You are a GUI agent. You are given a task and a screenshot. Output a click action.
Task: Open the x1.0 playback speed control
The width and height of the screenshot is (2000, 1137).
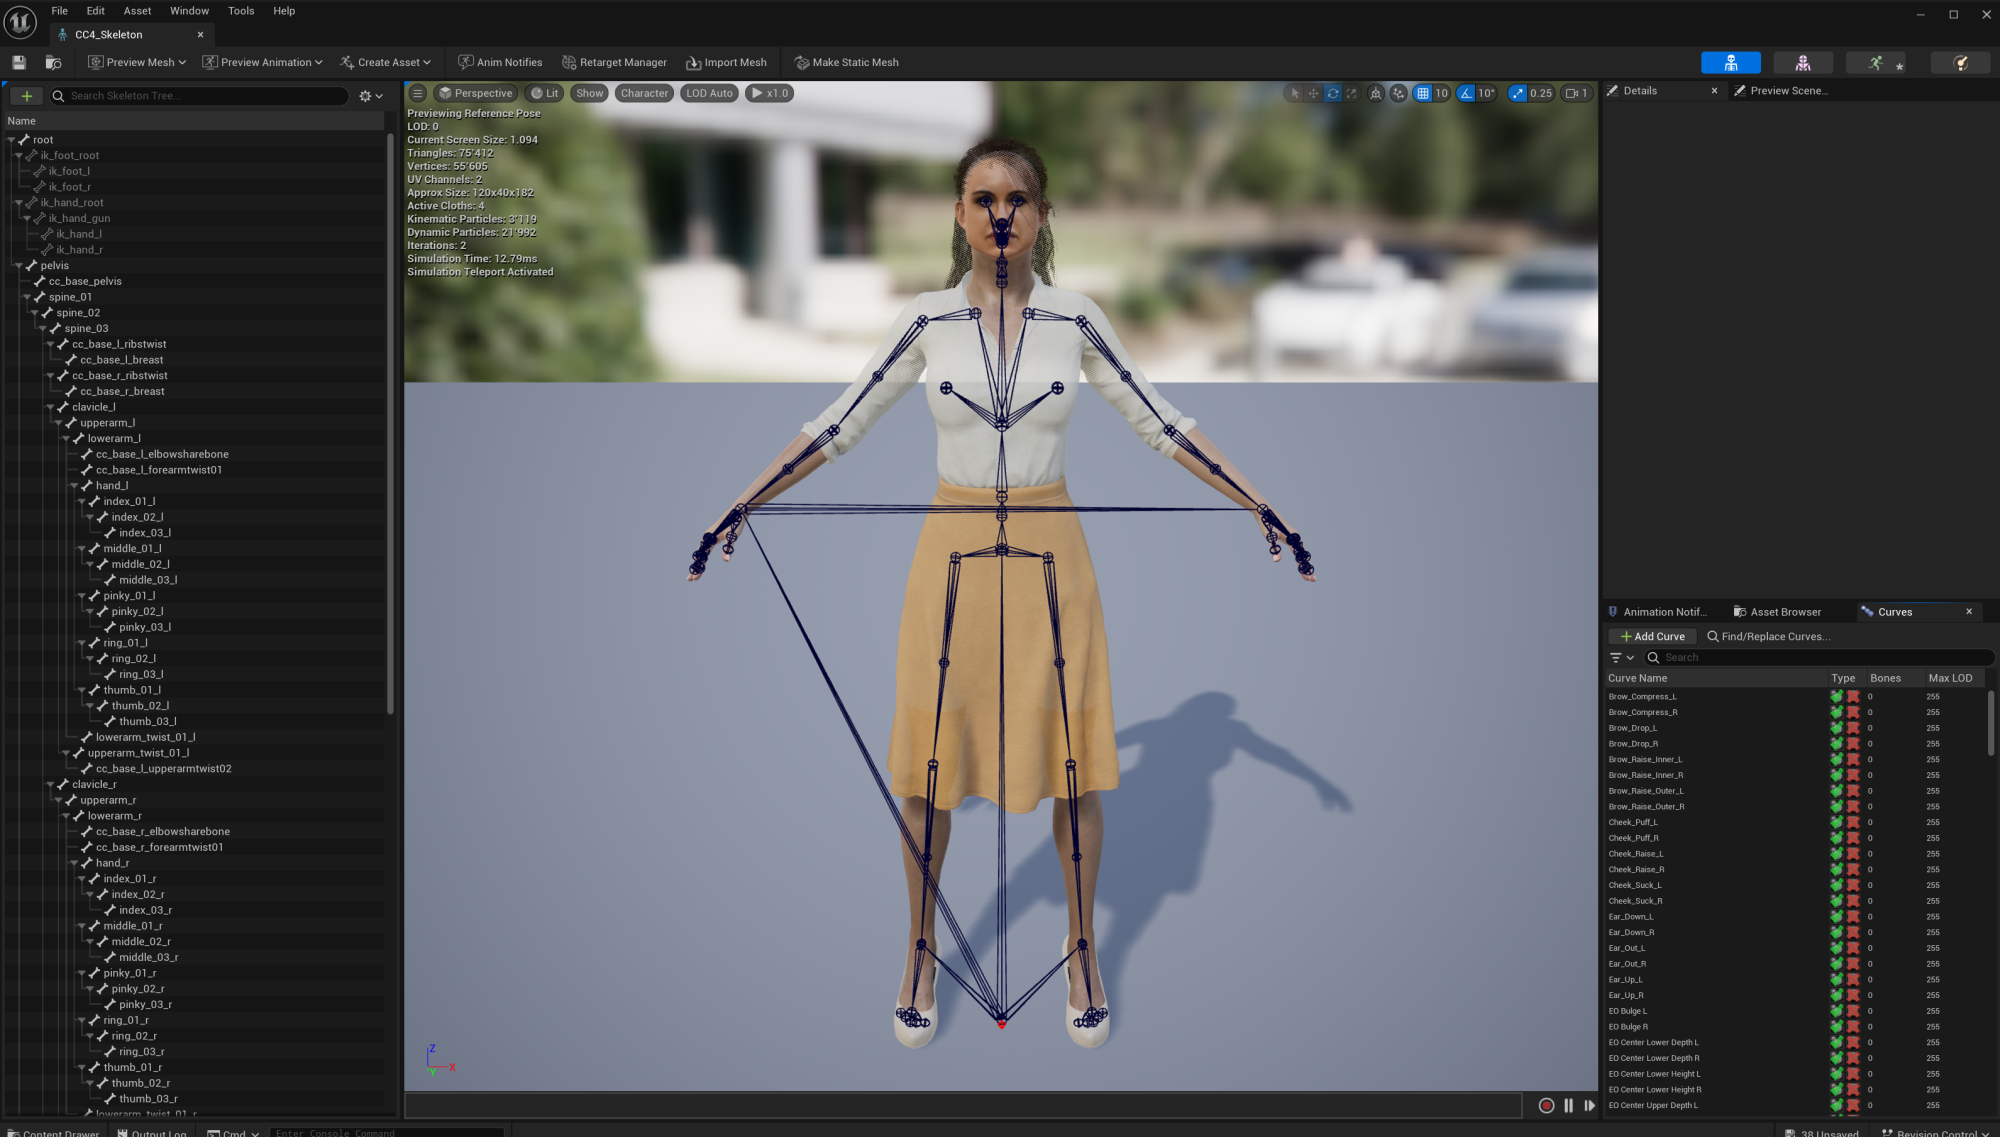pyautogui.click(x=770, y=93)
